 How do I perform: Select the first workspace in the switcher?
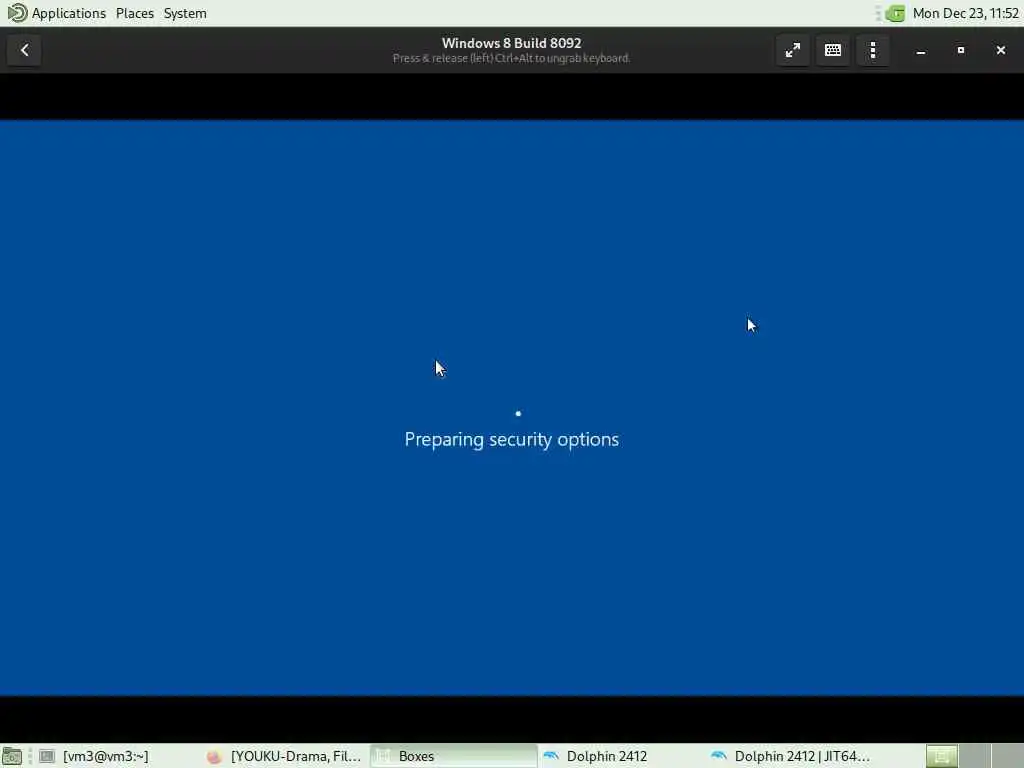(941, 756)
